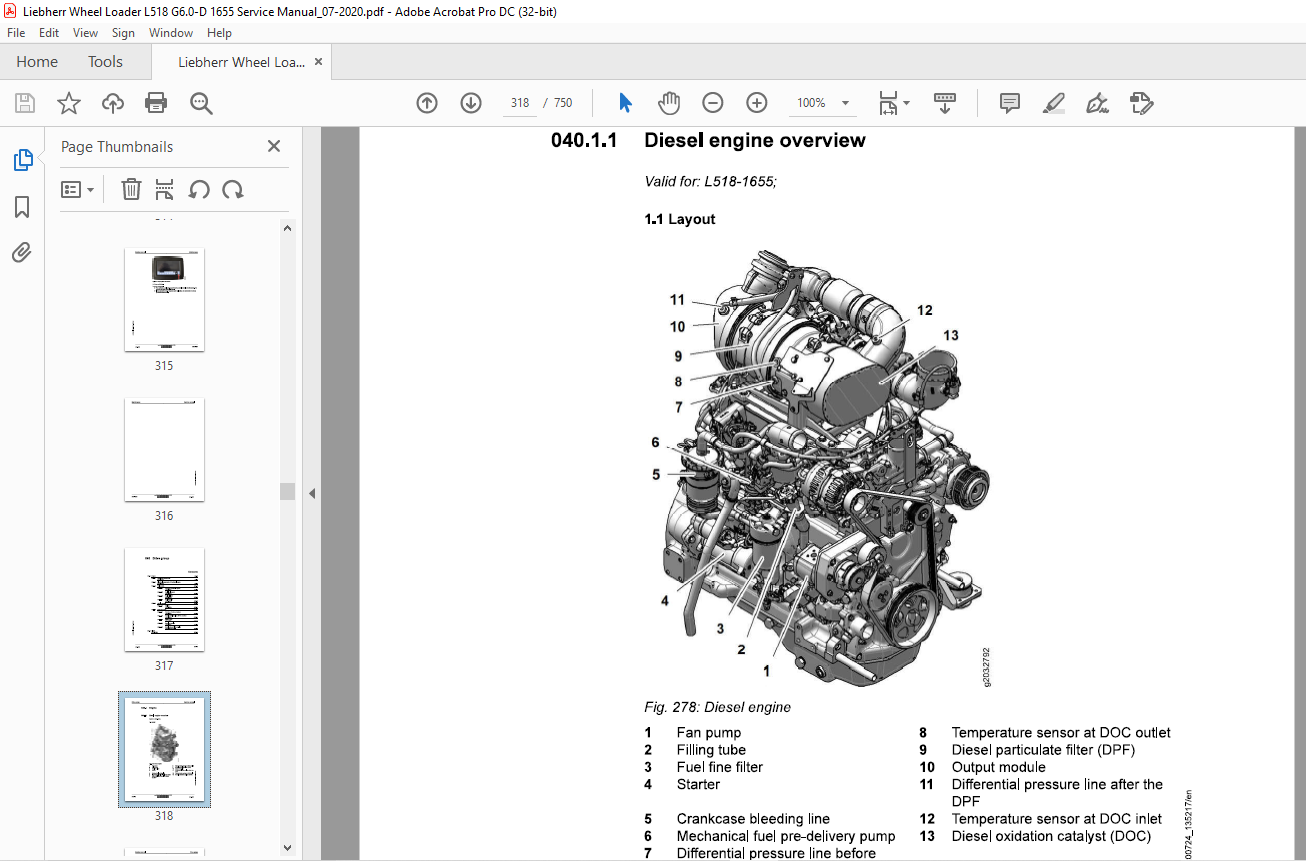Open the fit page options

coord(894,103)
